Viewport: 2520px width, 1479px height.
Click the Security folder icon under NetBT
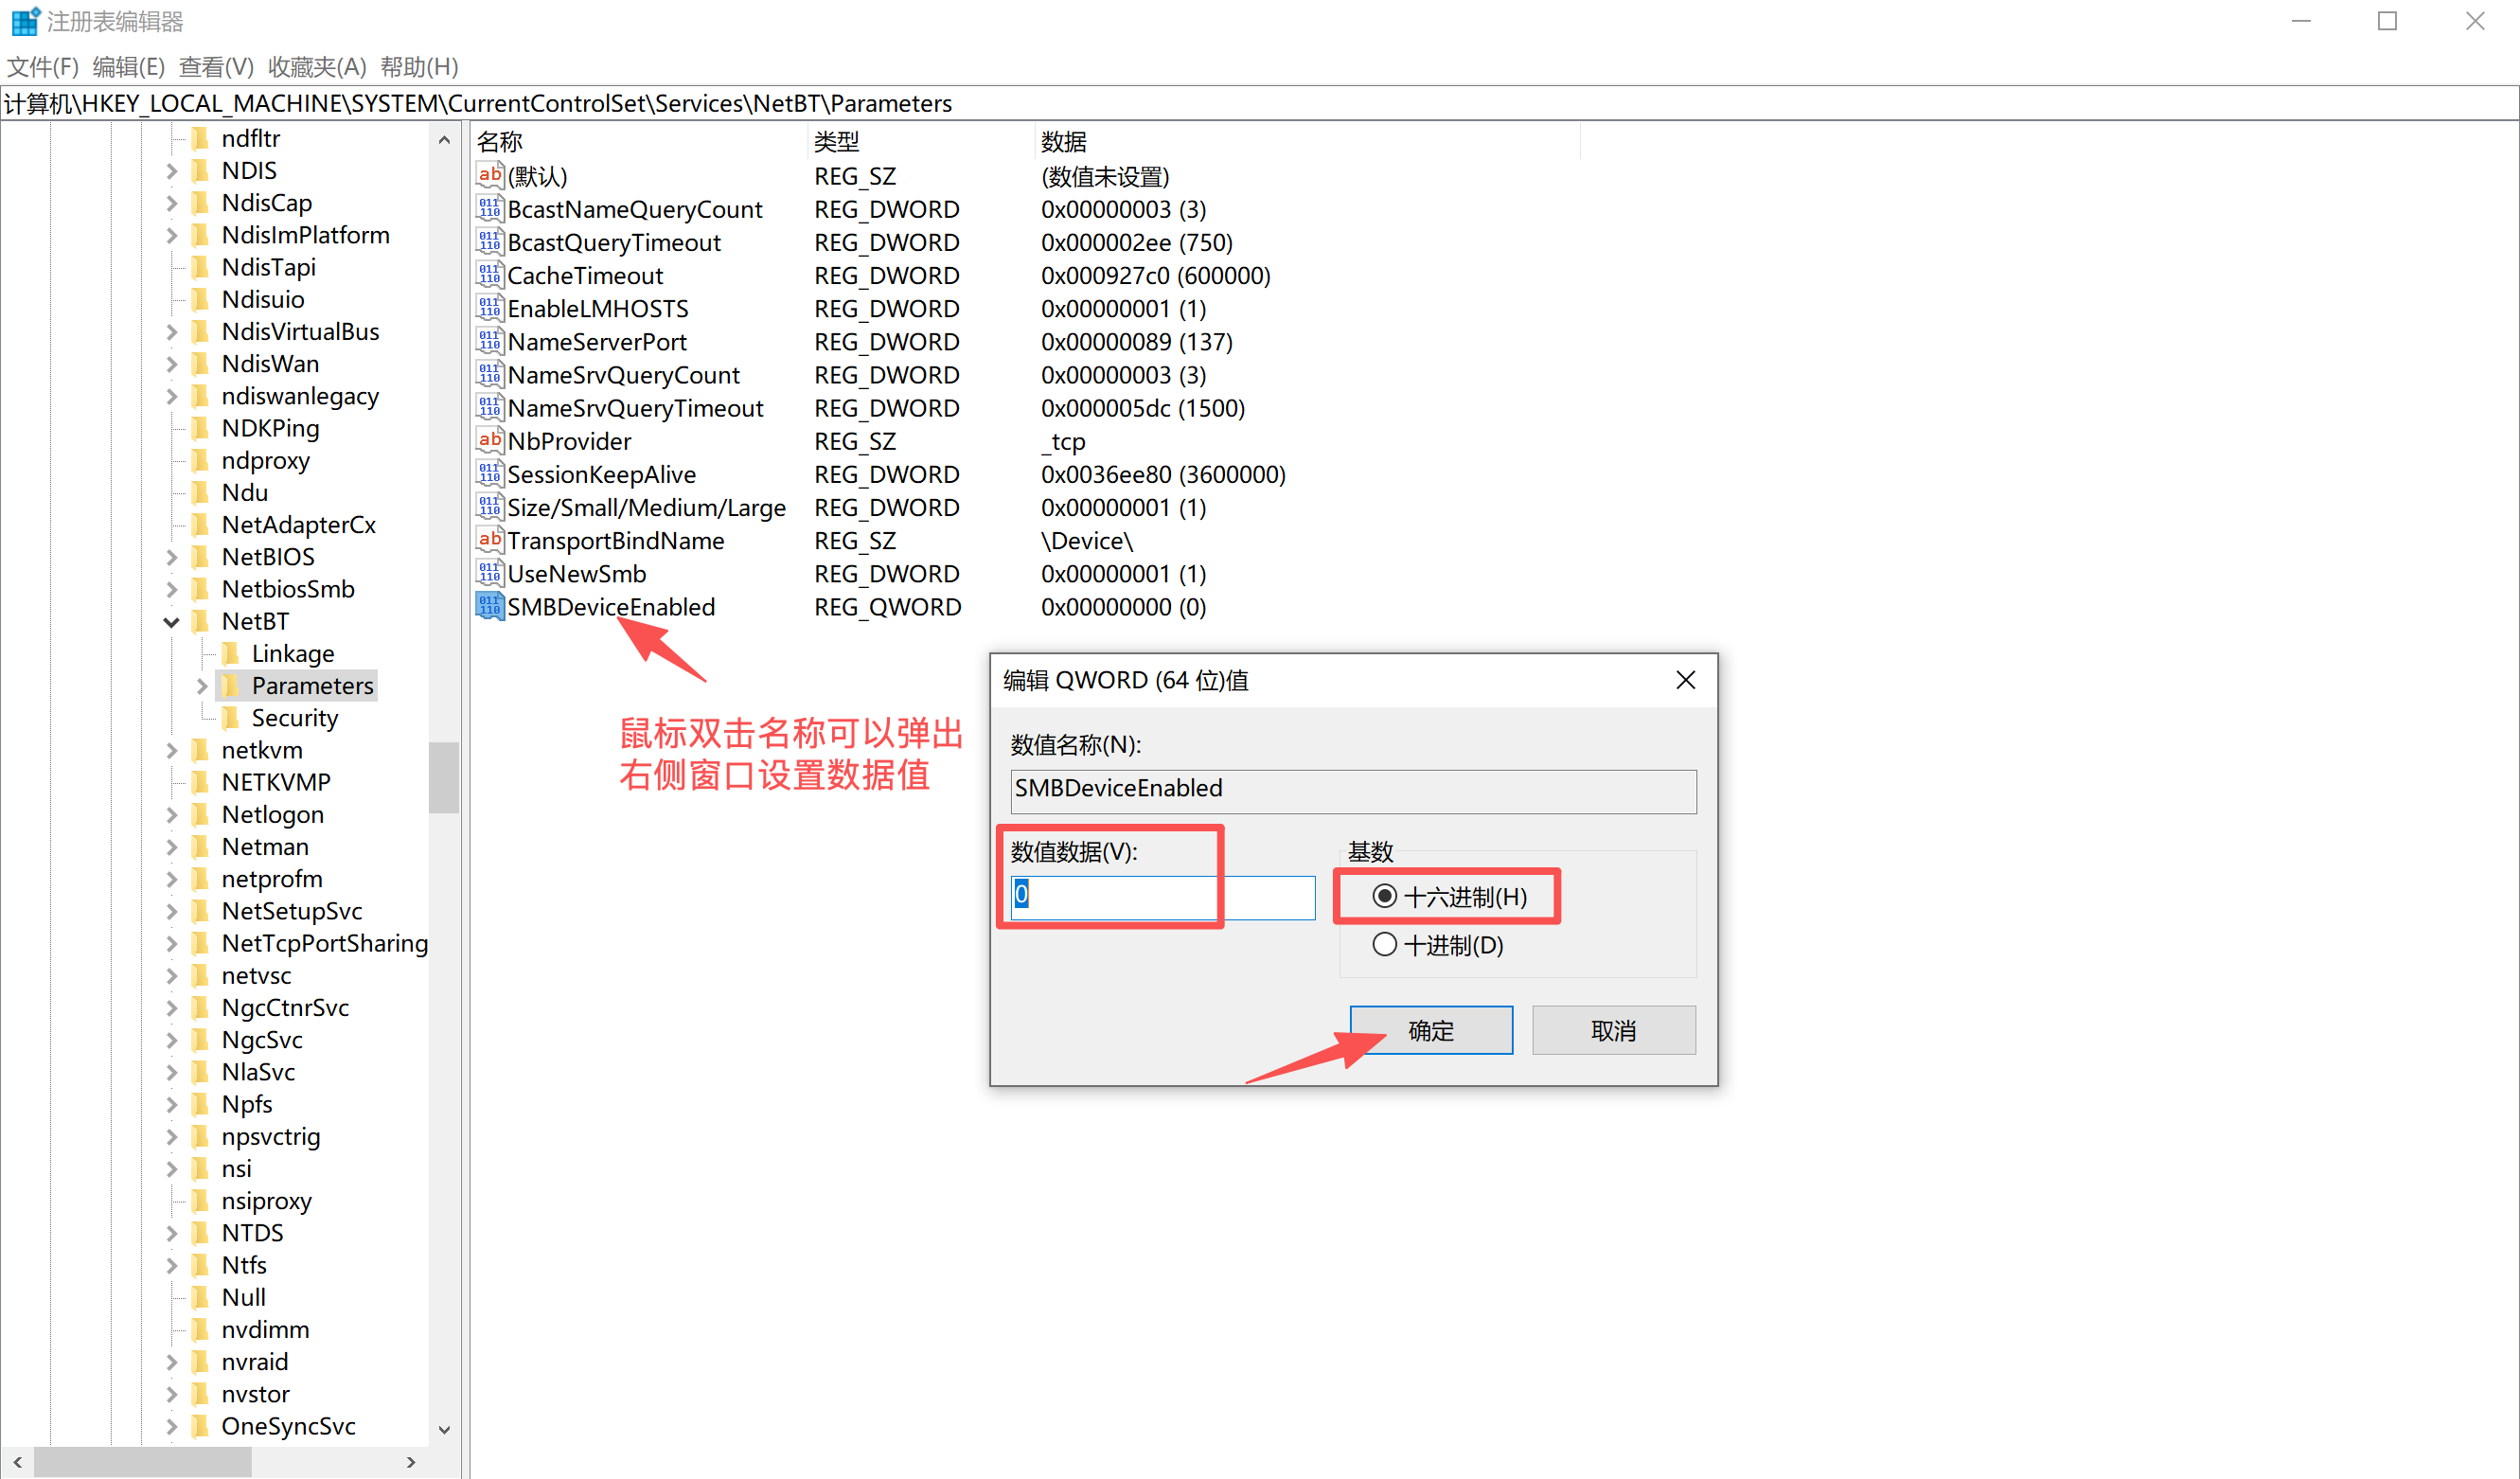[231, 718]
